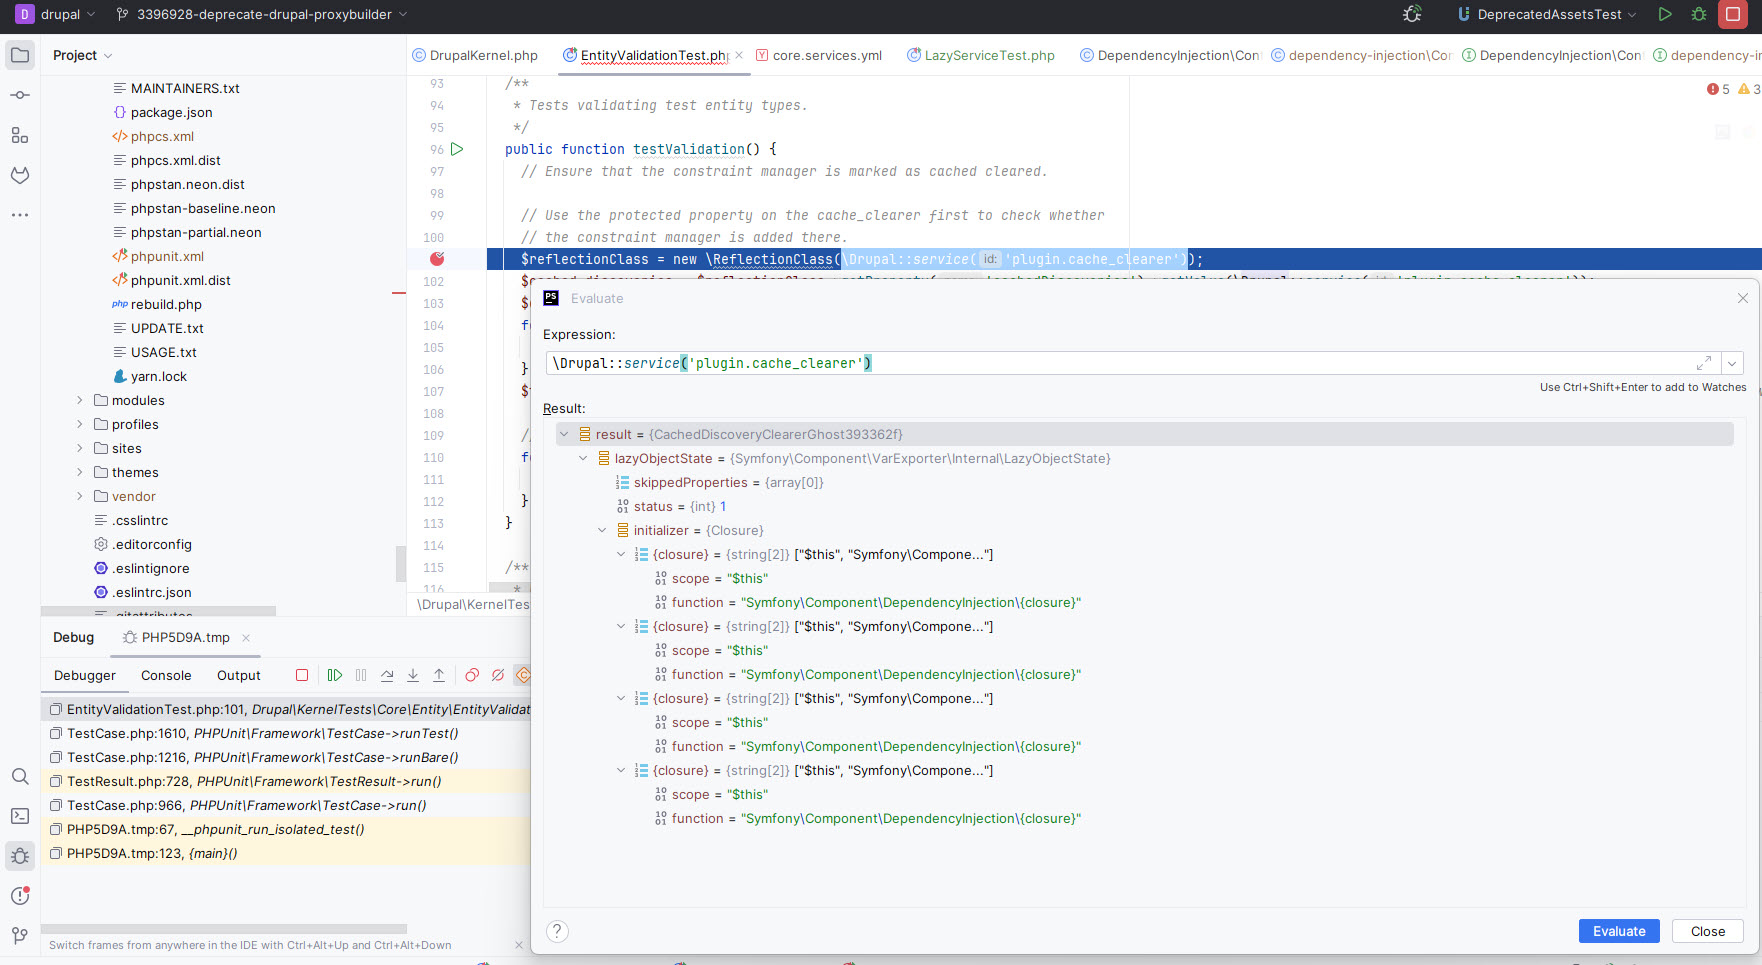Switch to the Console debug tab
This screenshot has width=1762, height=965.
point(166,676)
